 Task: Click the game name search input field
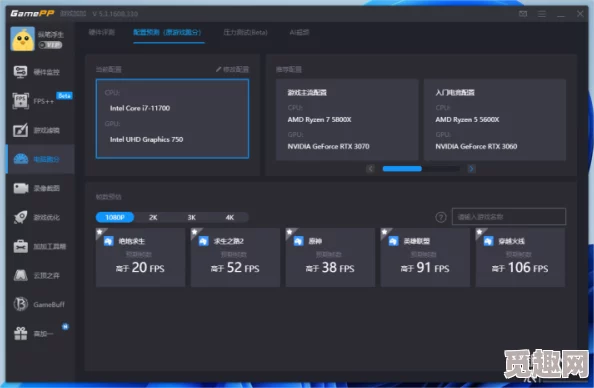(x=509, y=217)
